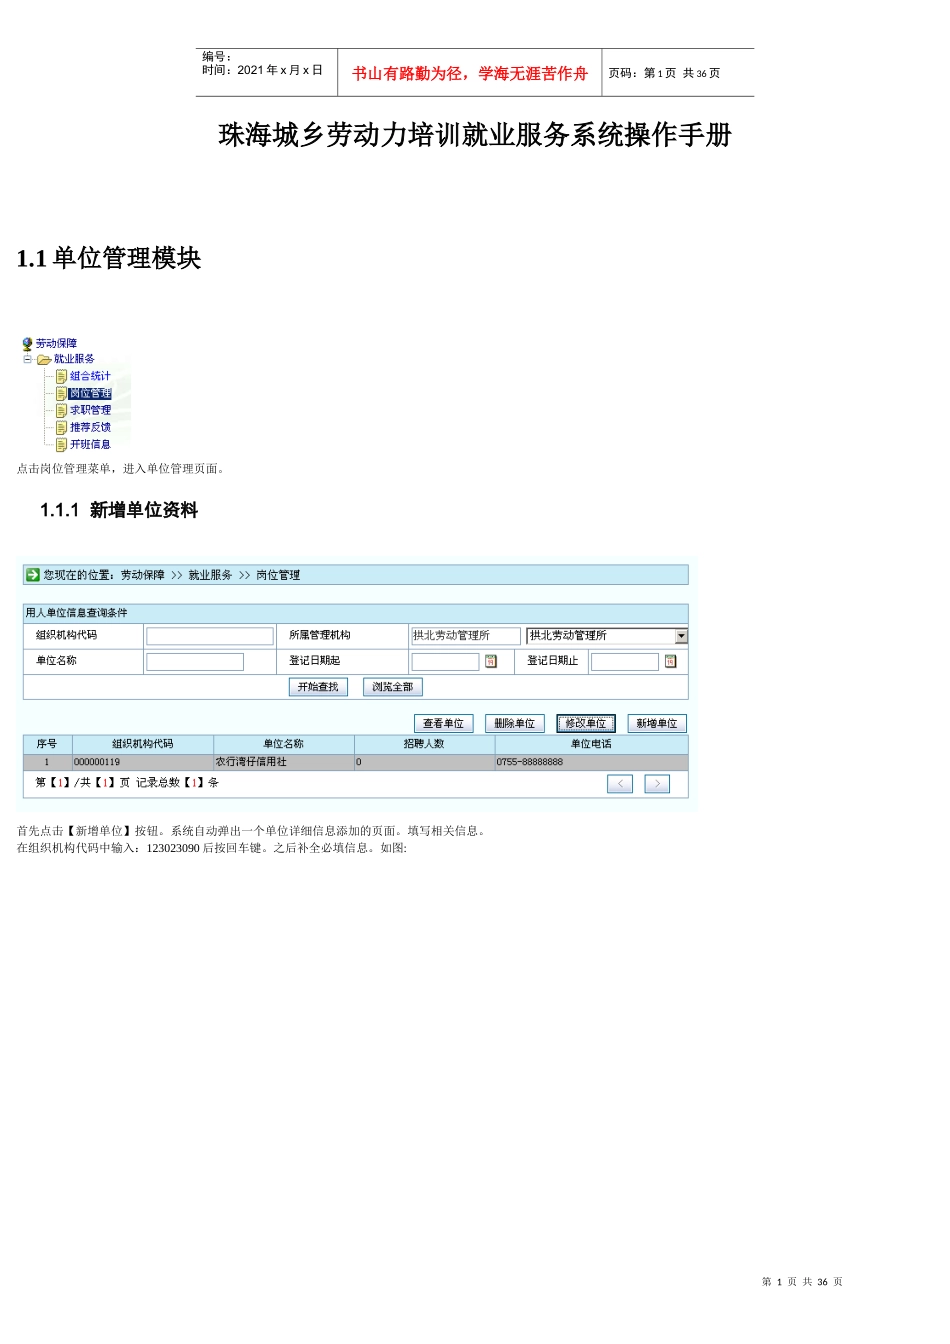Viewport: 950px width, 1344px height.
Task: Click the 修改单位 button
Action: [x=586, y=724]
